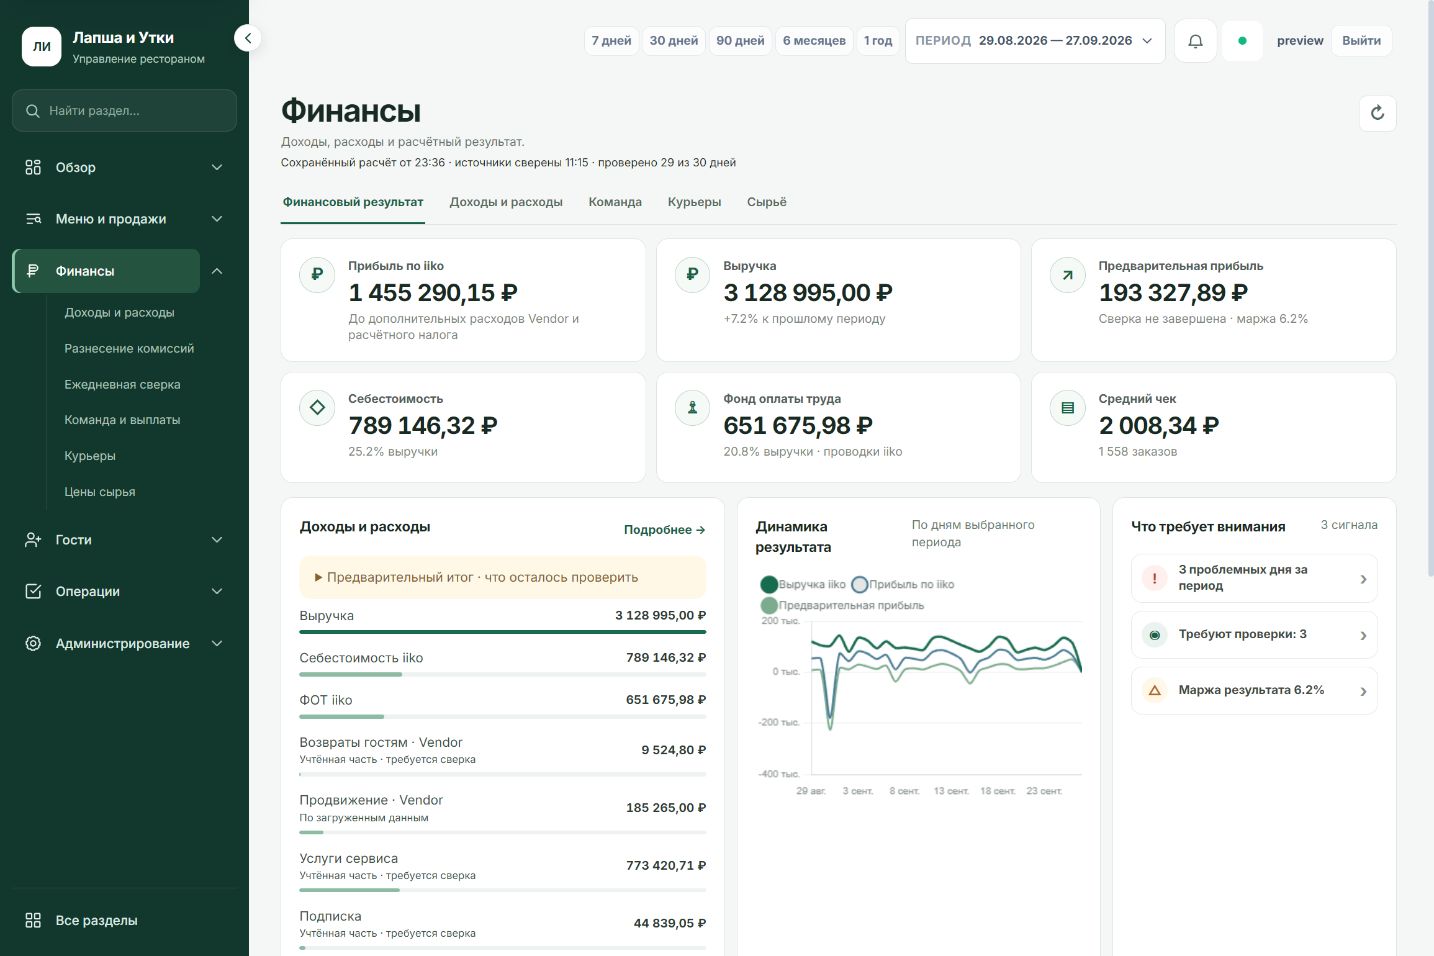Image resolution: width=1434 pixels, height=956 pixels.
Task: Open the ПЕРИОД date range dropdown
Action: tap(1035, 41)
